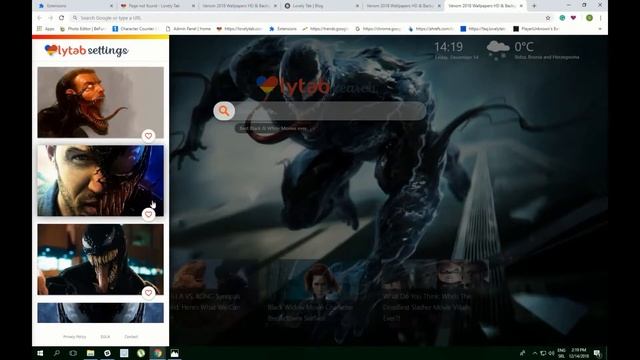Open the Apps bookmarks shortcut

coord(46,29)
